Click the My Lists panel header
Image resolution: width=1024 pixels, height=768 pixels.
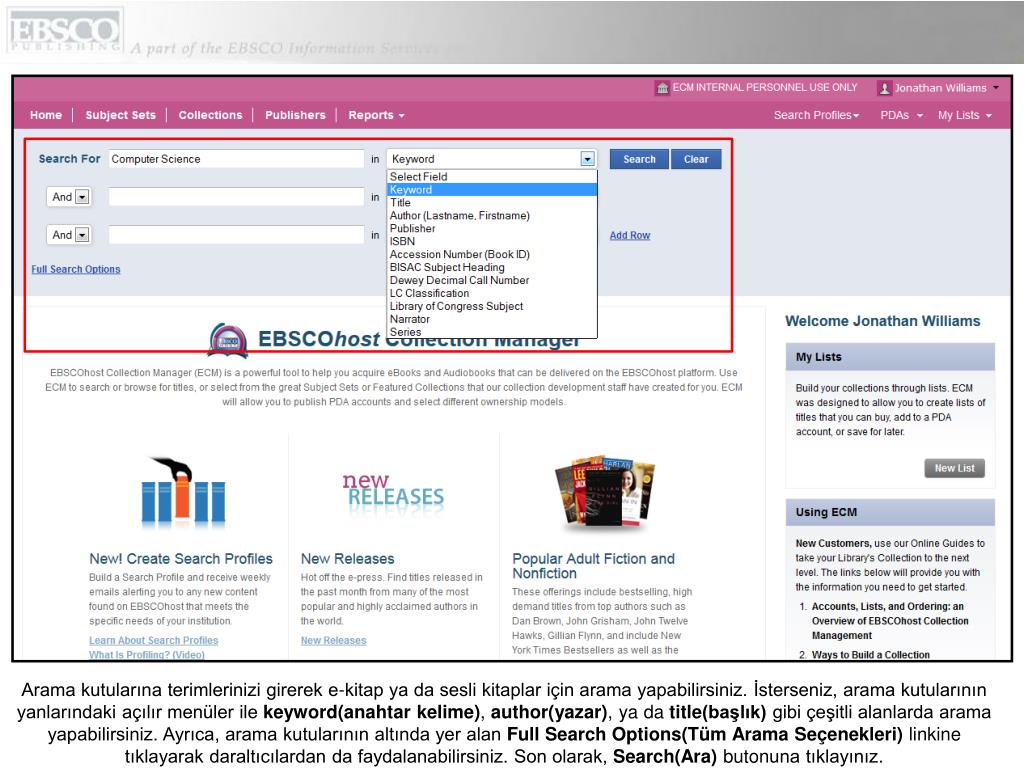[890, 357]
